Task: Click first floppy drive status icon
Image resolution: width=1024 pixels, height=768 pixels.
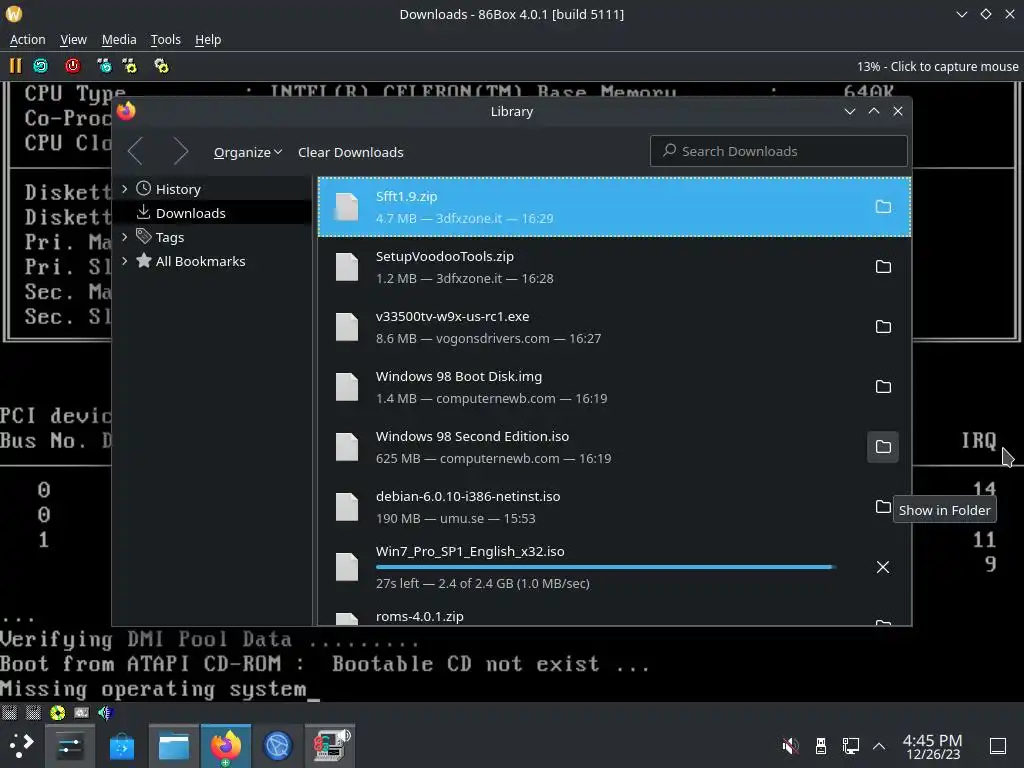Action: pyautogui.click(x=9, y=712)
